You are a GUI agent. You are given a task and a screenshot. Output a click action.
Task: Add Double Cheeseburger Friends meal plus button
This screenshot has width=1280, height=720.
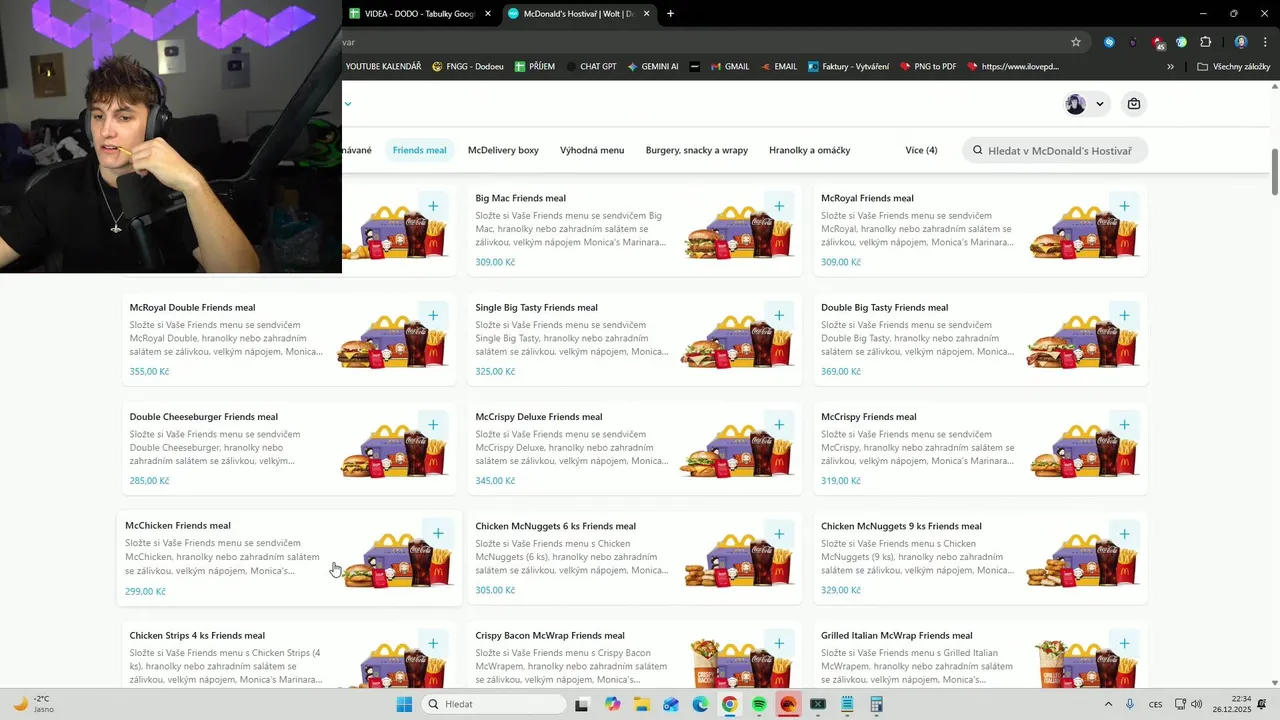[x=433, y=425]
